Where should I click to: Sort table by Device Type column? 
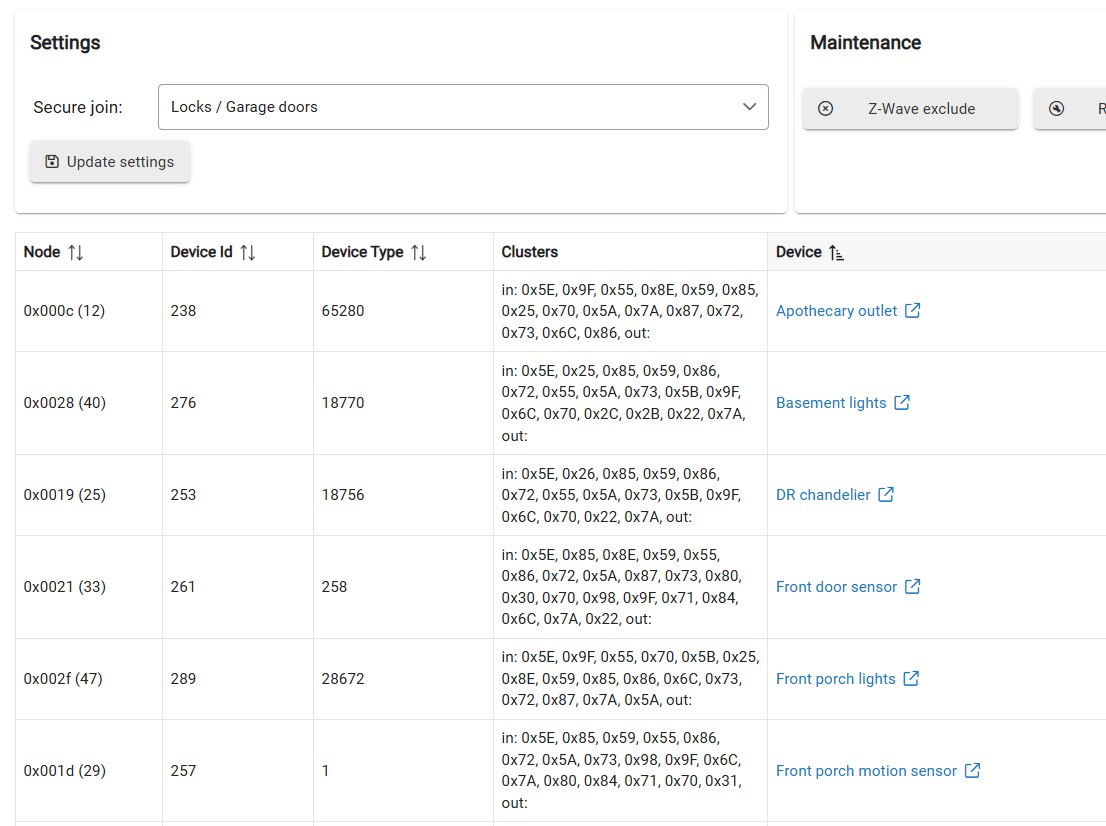click(x=419, y=253)
